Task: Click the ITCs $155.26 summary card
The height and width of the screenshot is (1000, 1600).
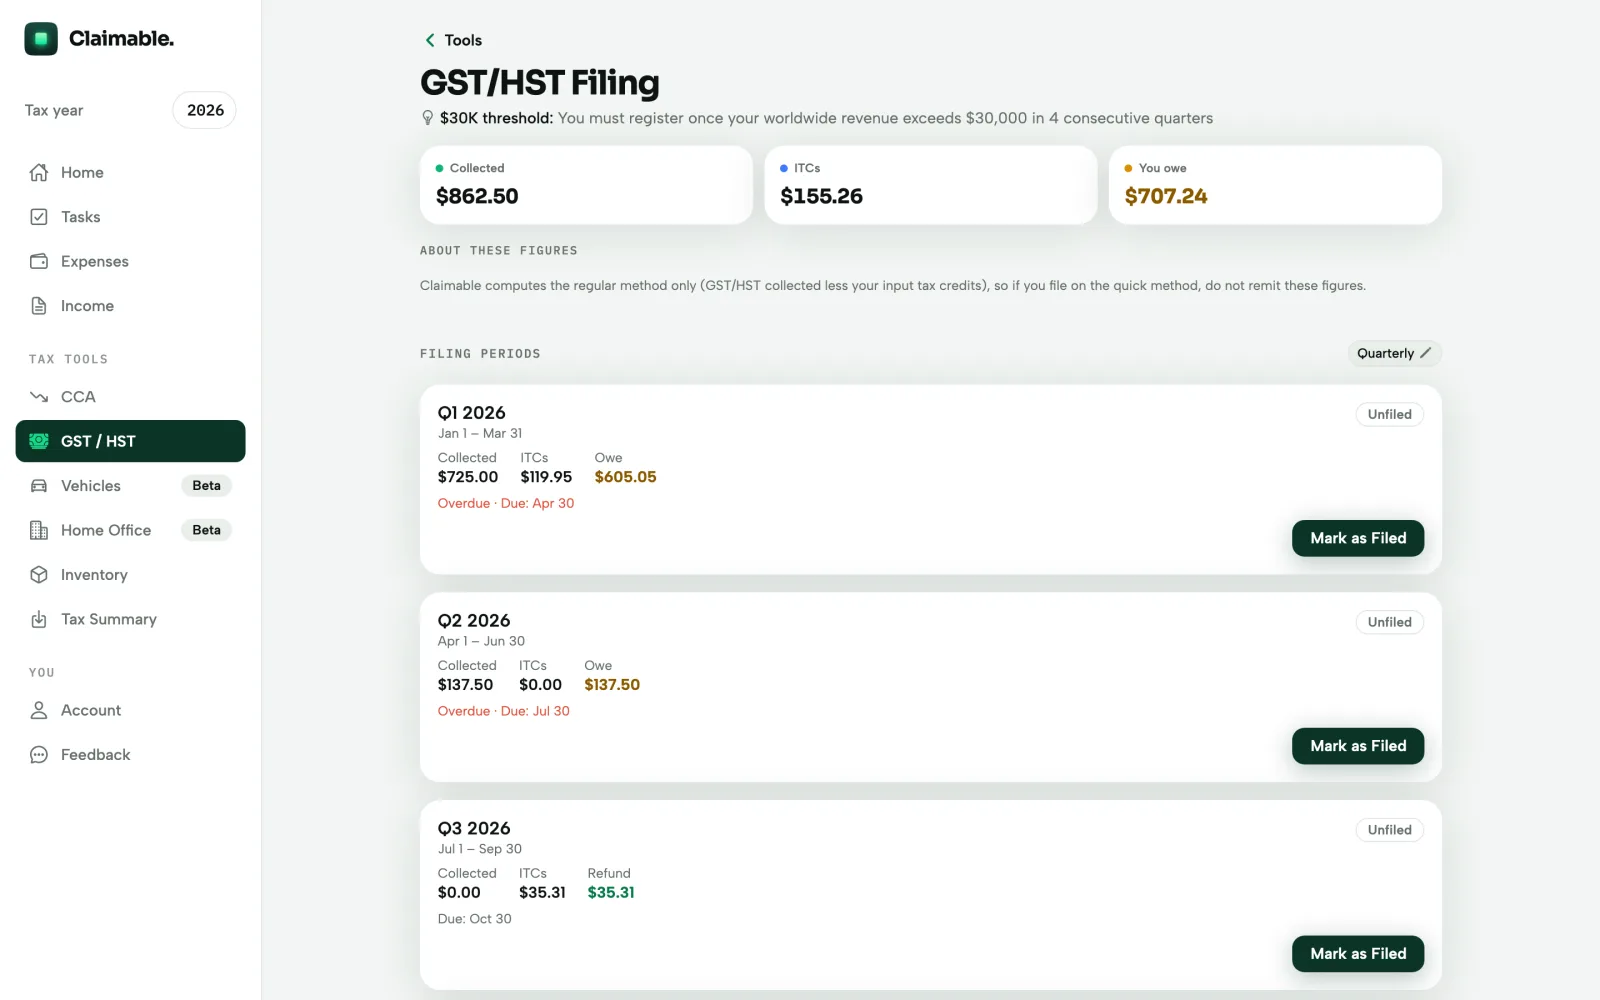Action: [x=930, y=185]
